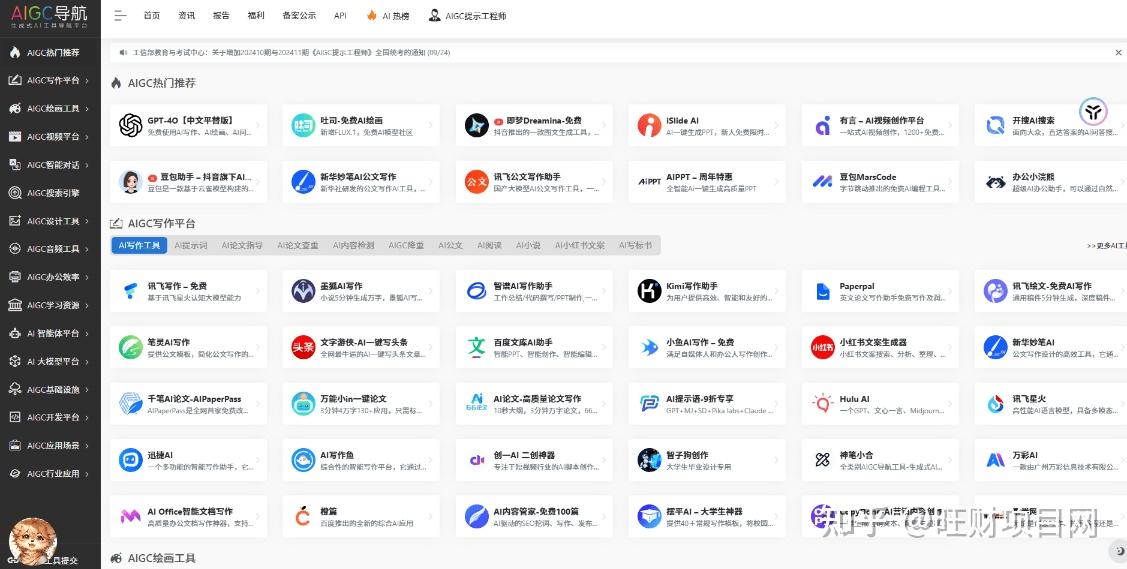Expand AIGC写作平台 chevron in sidebar
Image resolution: width=1127 pixels, height=569 pixels.
tap(87, 80)
